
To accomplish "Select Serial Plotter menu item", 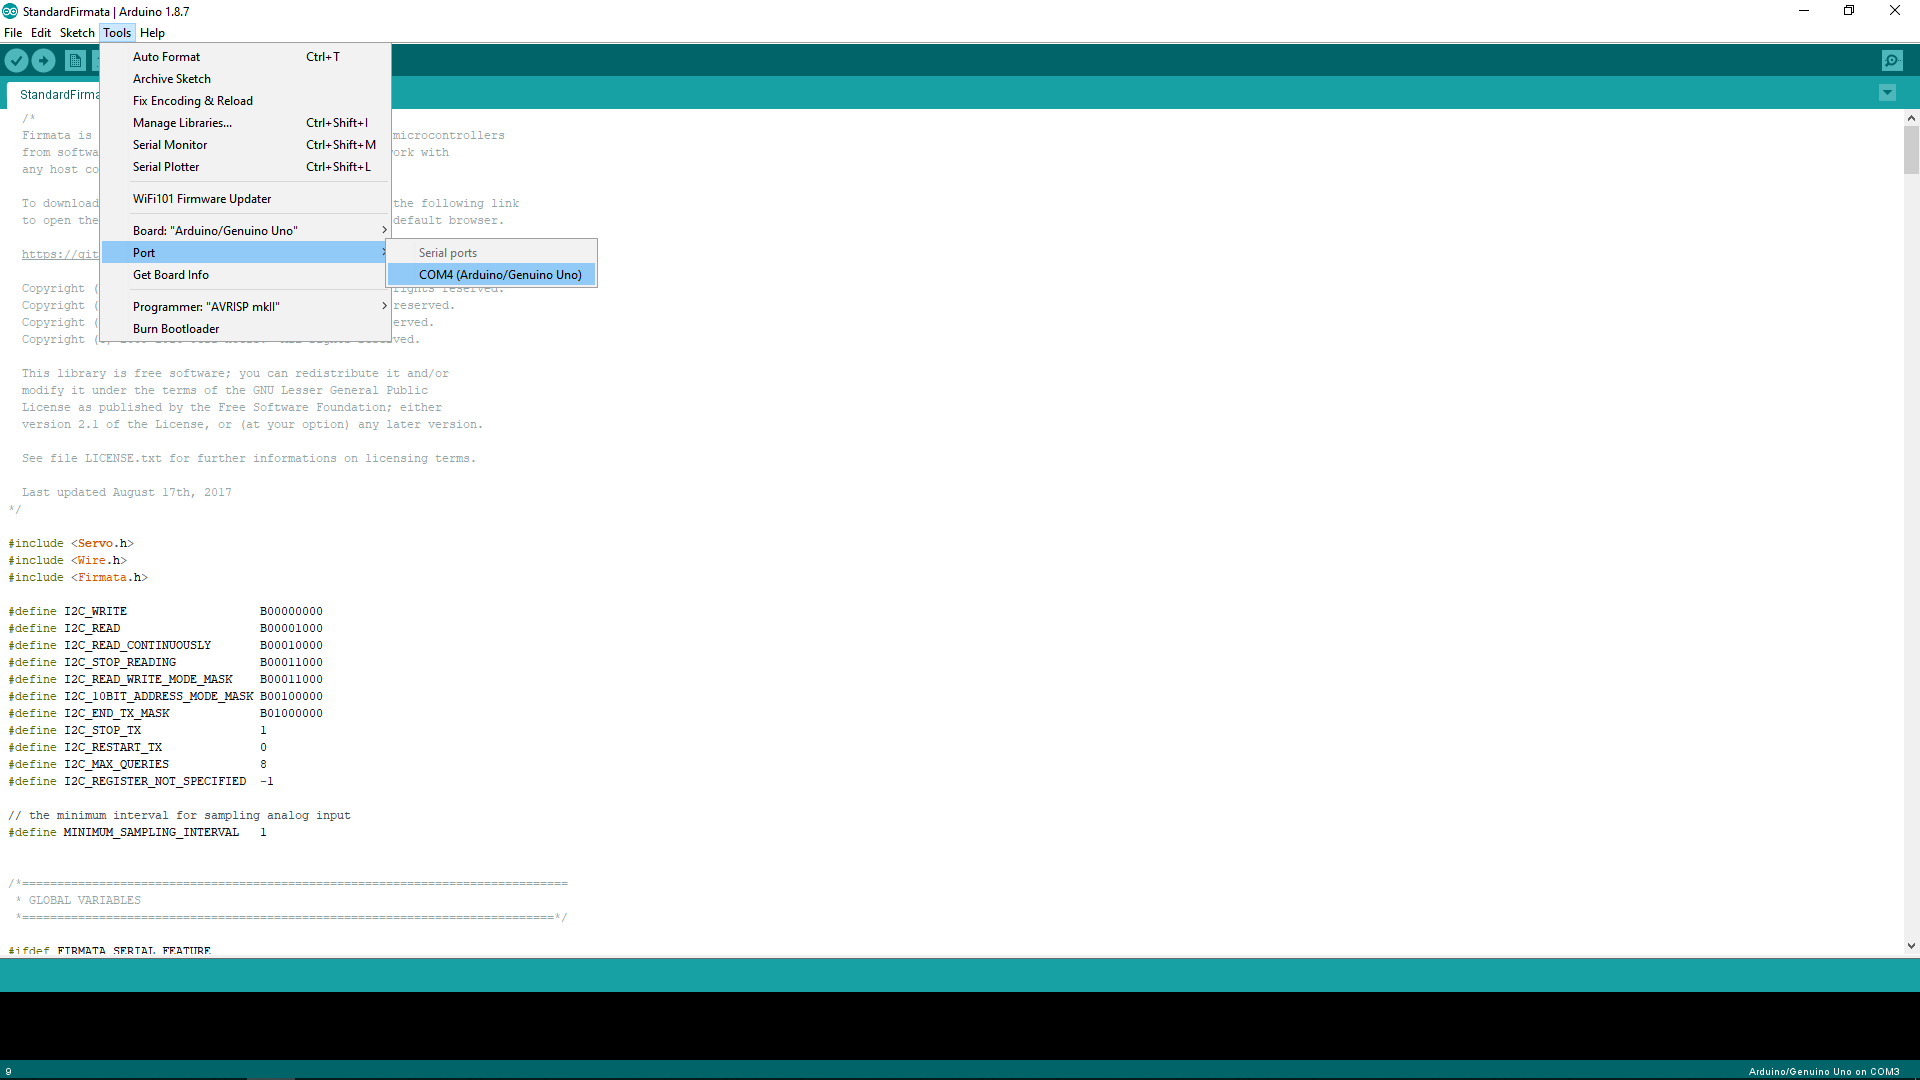I will (x=166, y=167).
